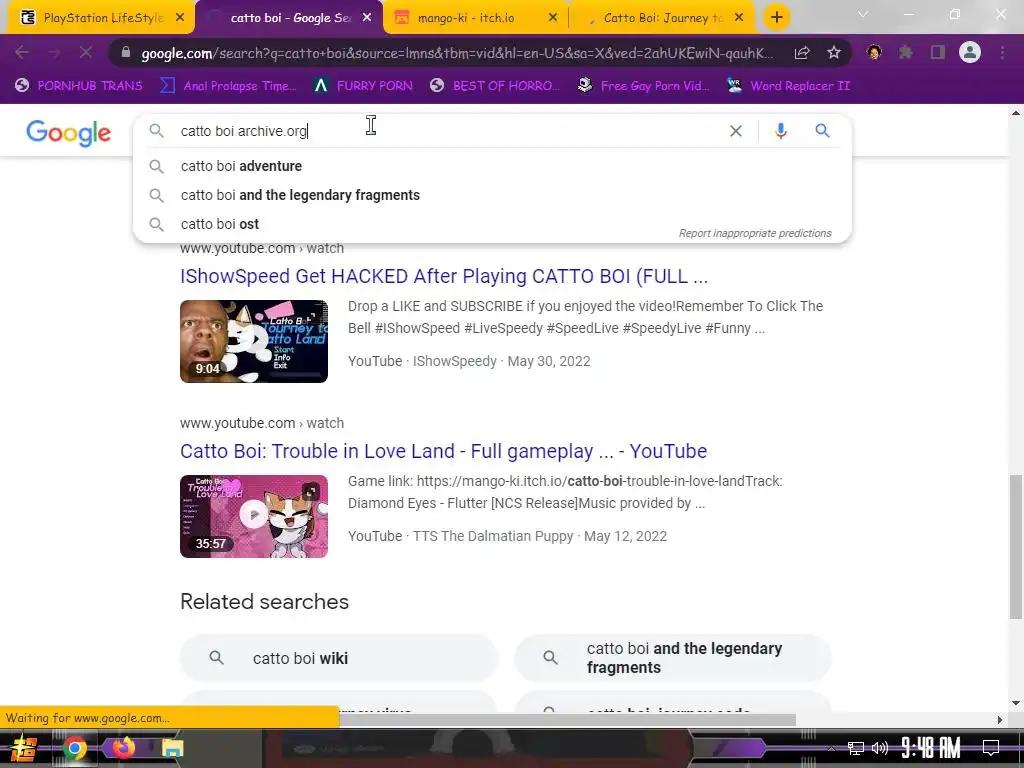Viewport: 1024px width, 768px height.
Task: Submit search with blue magnifier icon
Action: point(822,131)
